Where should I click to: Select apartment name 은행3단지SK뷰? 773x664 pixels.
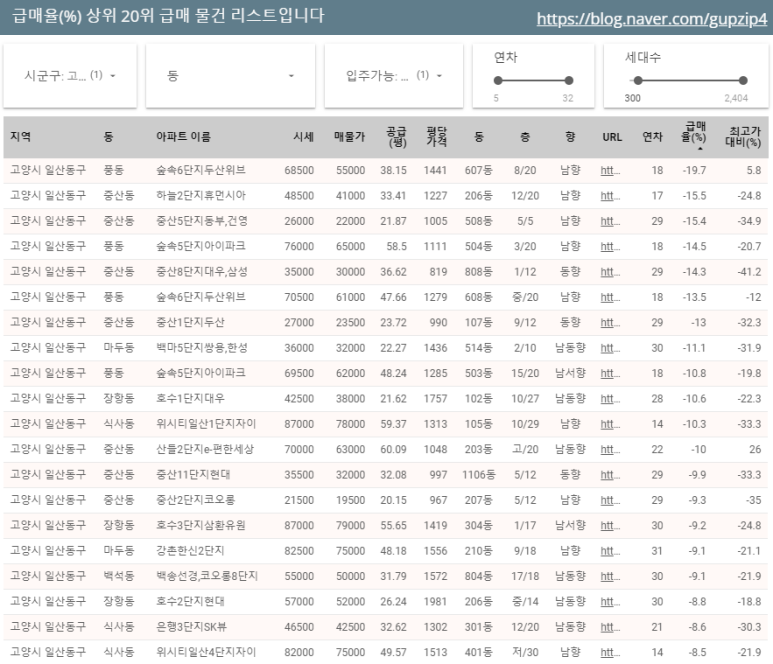(191, 627)
